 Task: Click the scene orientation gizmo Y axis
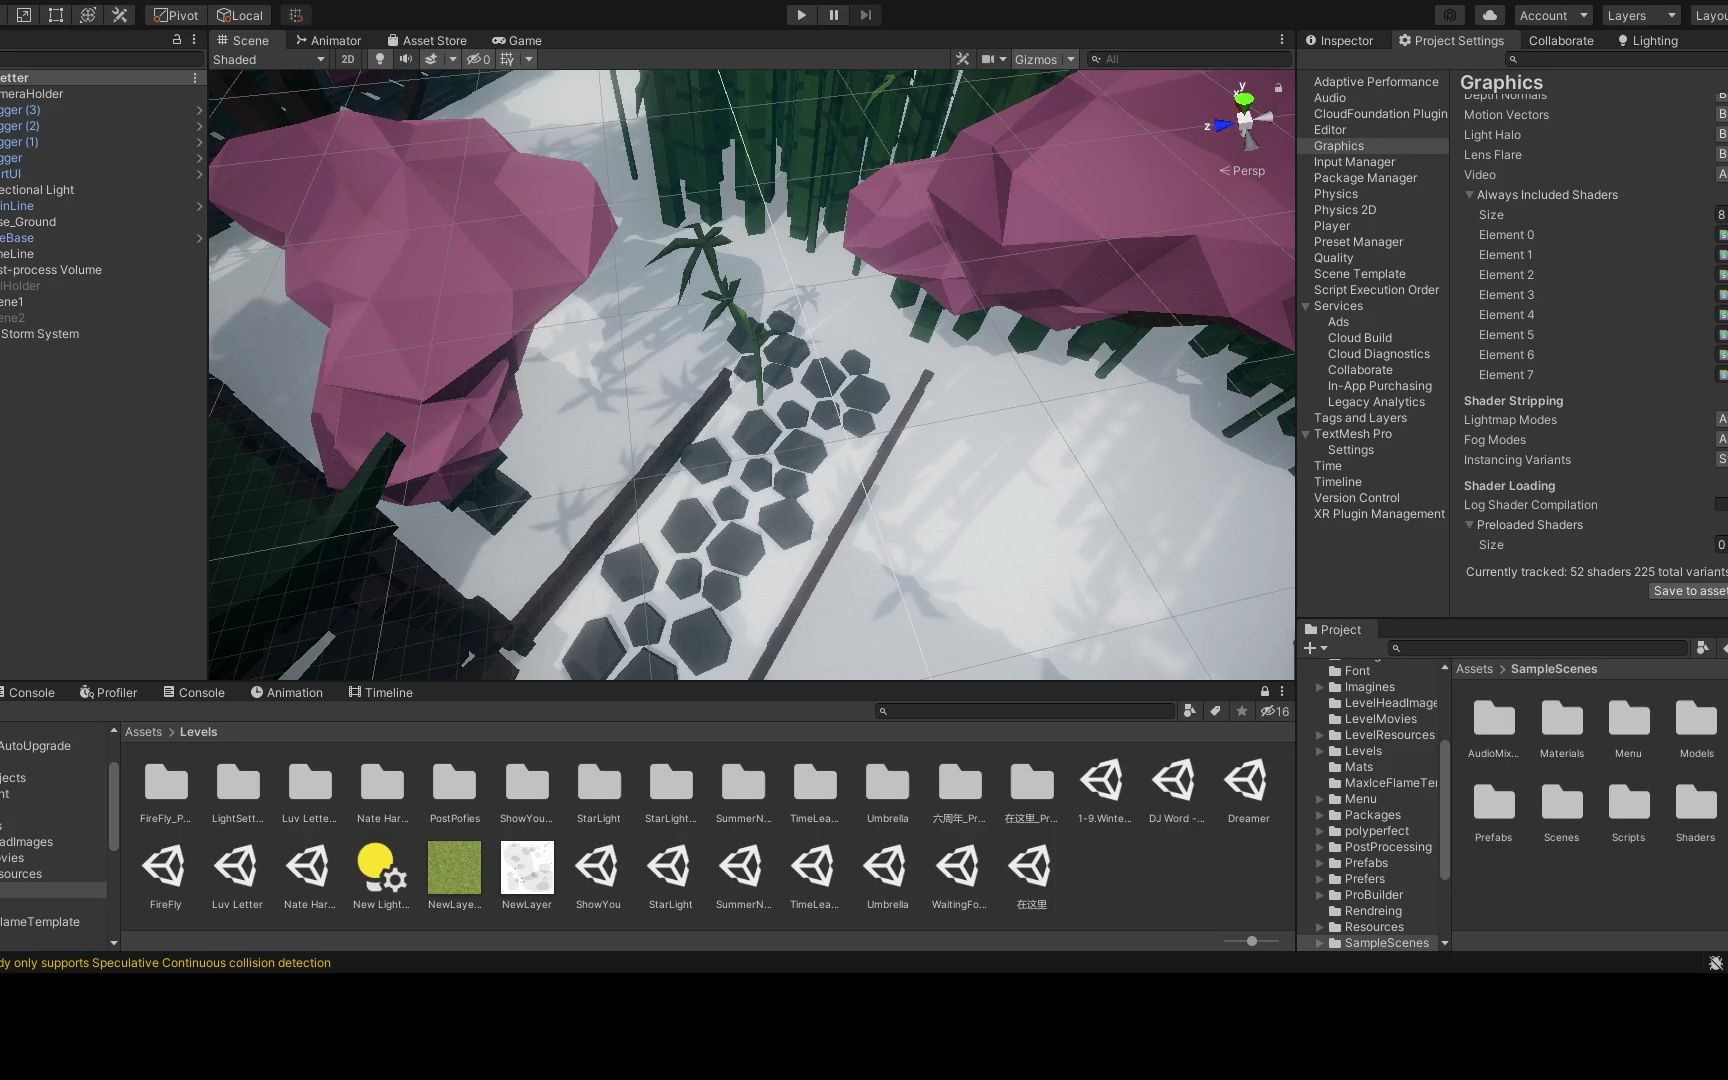[1243, 98]
